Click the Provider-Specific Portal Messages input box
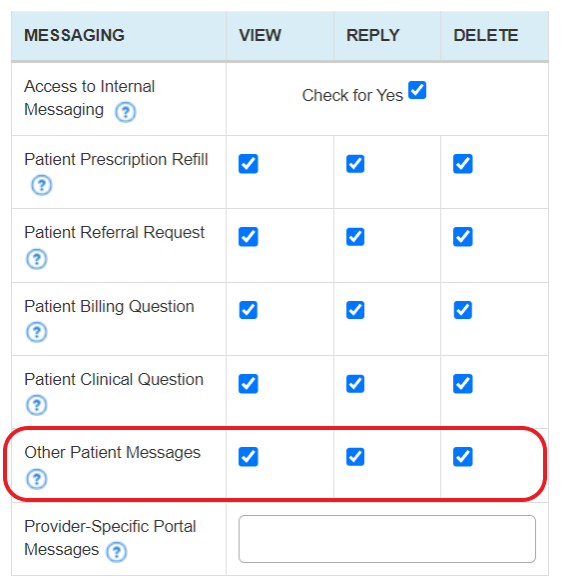This screenshot has height=588, width=566. point(387,539)
